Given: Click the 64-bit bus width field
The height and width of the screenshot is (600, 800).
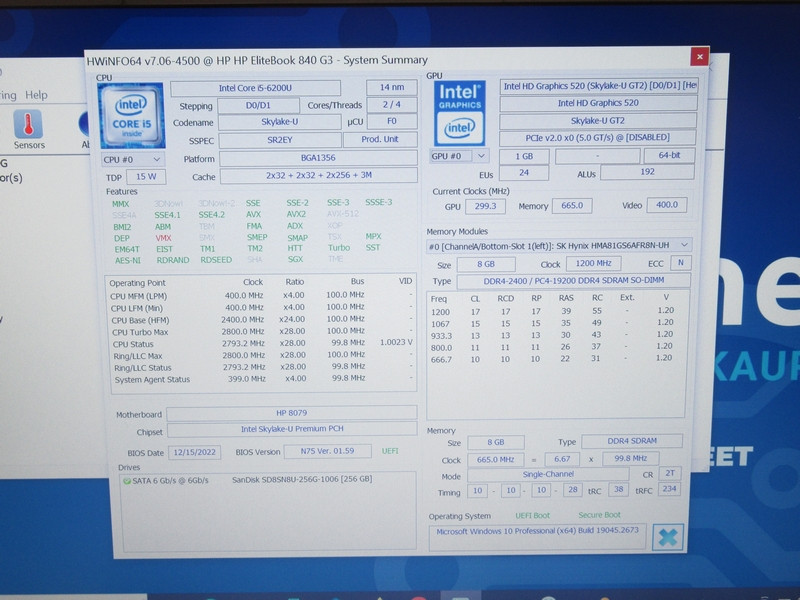Looking at the screenshot, I should 669,155.
